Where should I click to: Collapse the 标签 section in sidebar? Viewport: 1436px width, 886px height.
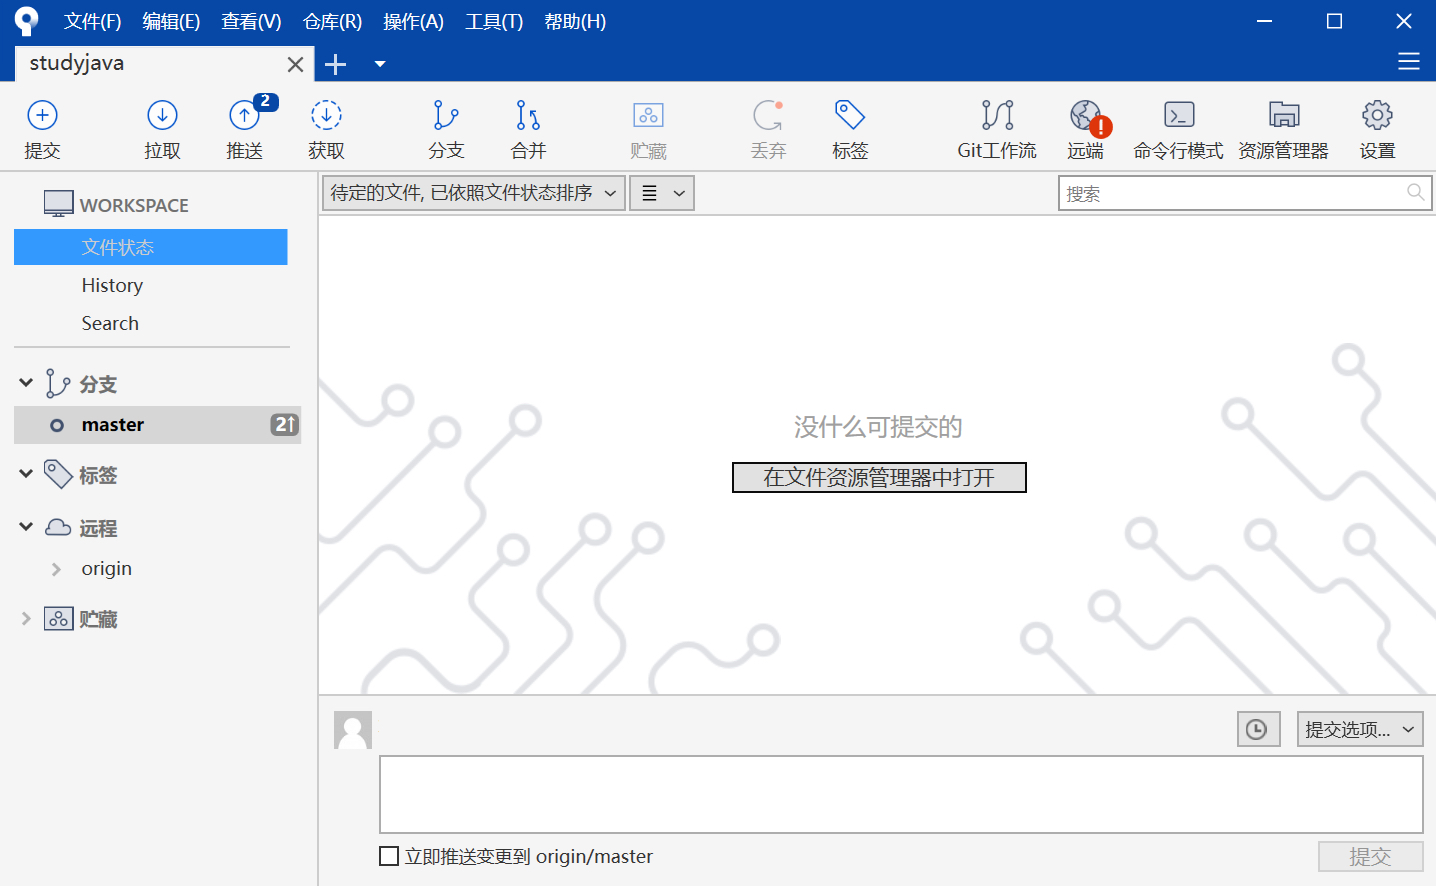(x=26, y=474)
